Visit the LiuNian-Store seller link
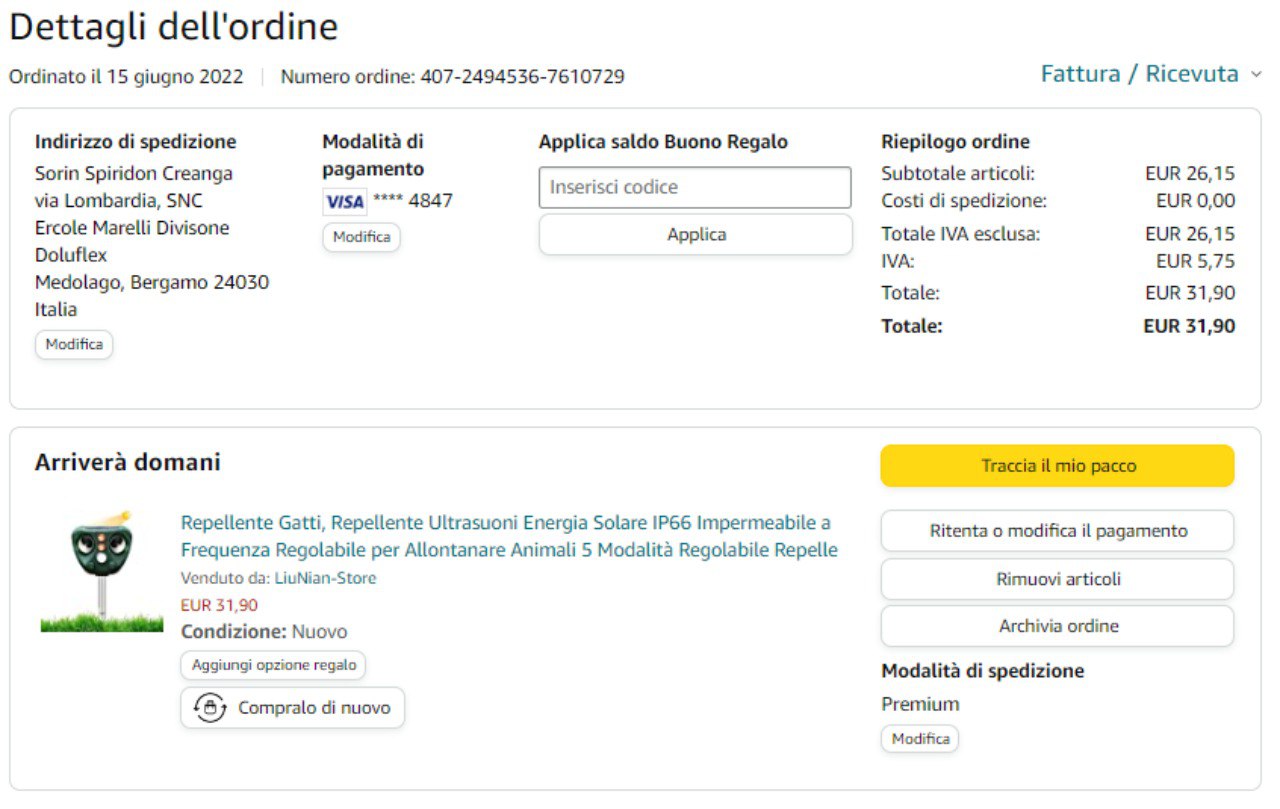This screenshot has width=1280, height=809. (x=325, y=578)
